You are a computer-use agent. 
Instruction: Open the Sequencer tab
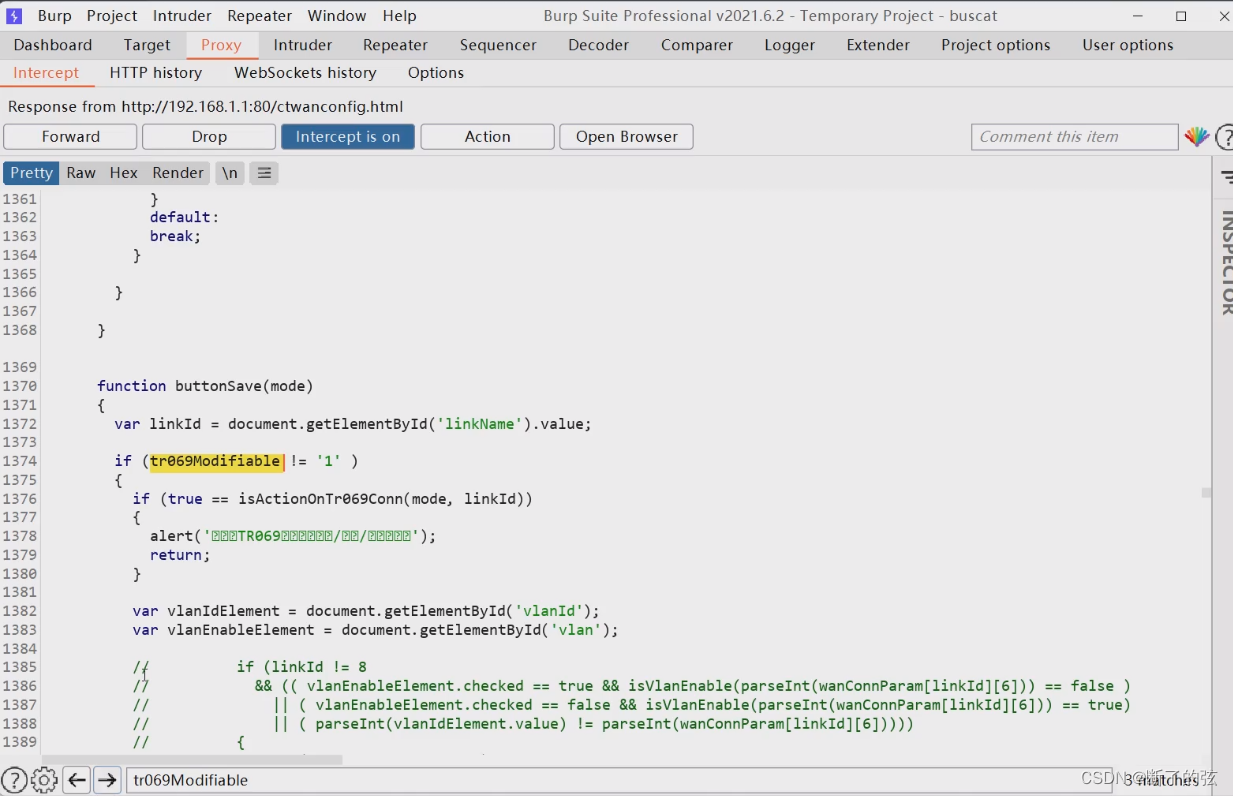click(x=498, y=45)
